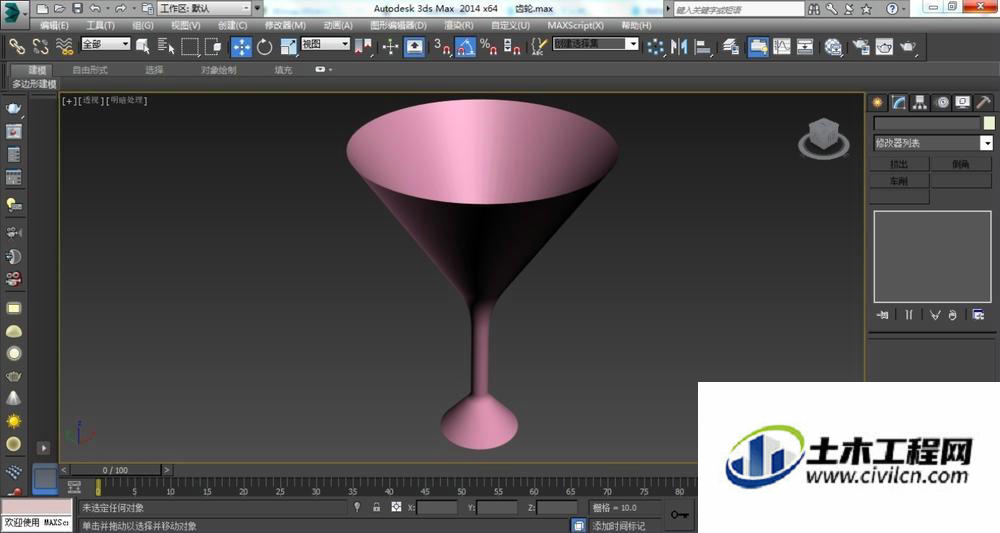
Task: Switch to the Motion command panel tab
Action: pyautogui.click(x=941, y=102)
